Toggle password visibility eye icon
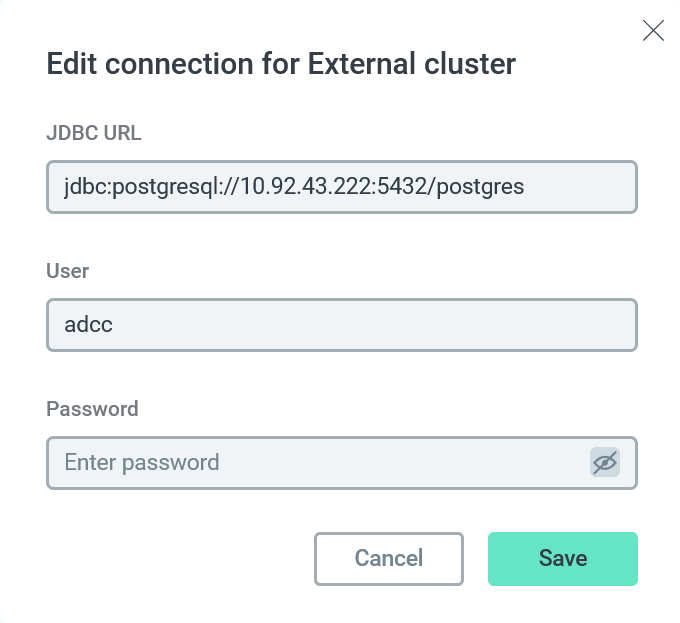The width and height of the screenshot is (680, 623). 604,462
